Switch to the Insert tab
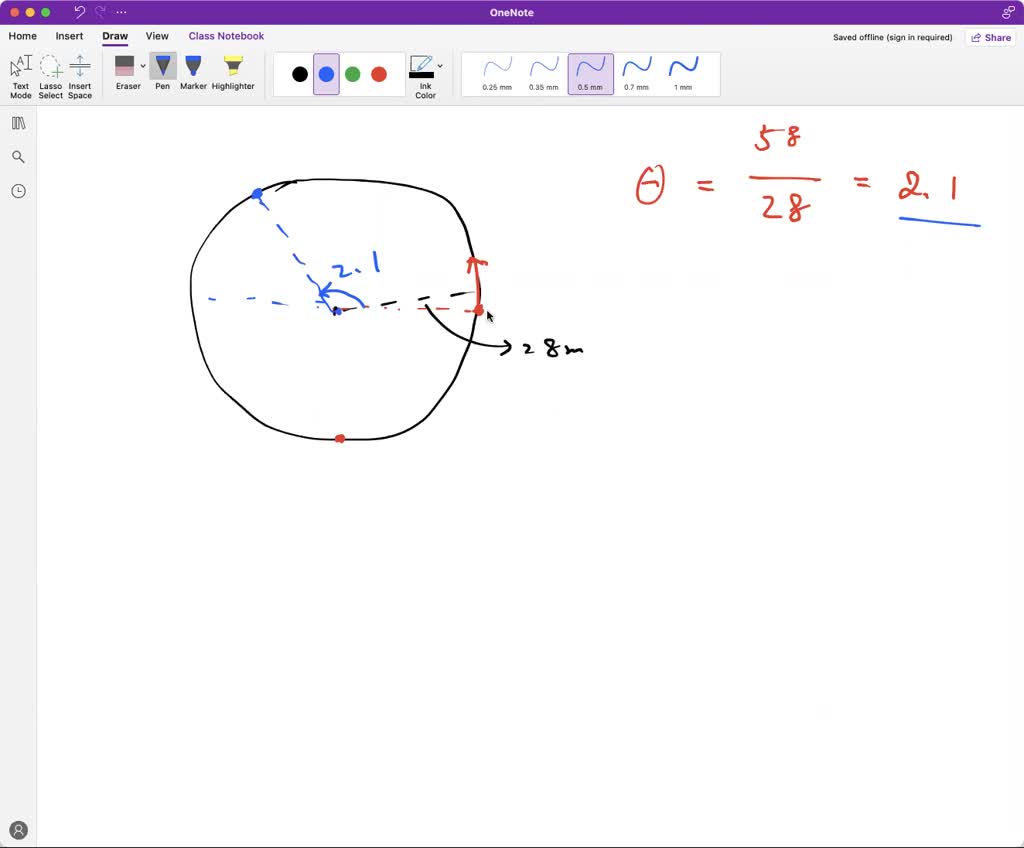This screenshot has width=1024, height=848. coord(69,36)
